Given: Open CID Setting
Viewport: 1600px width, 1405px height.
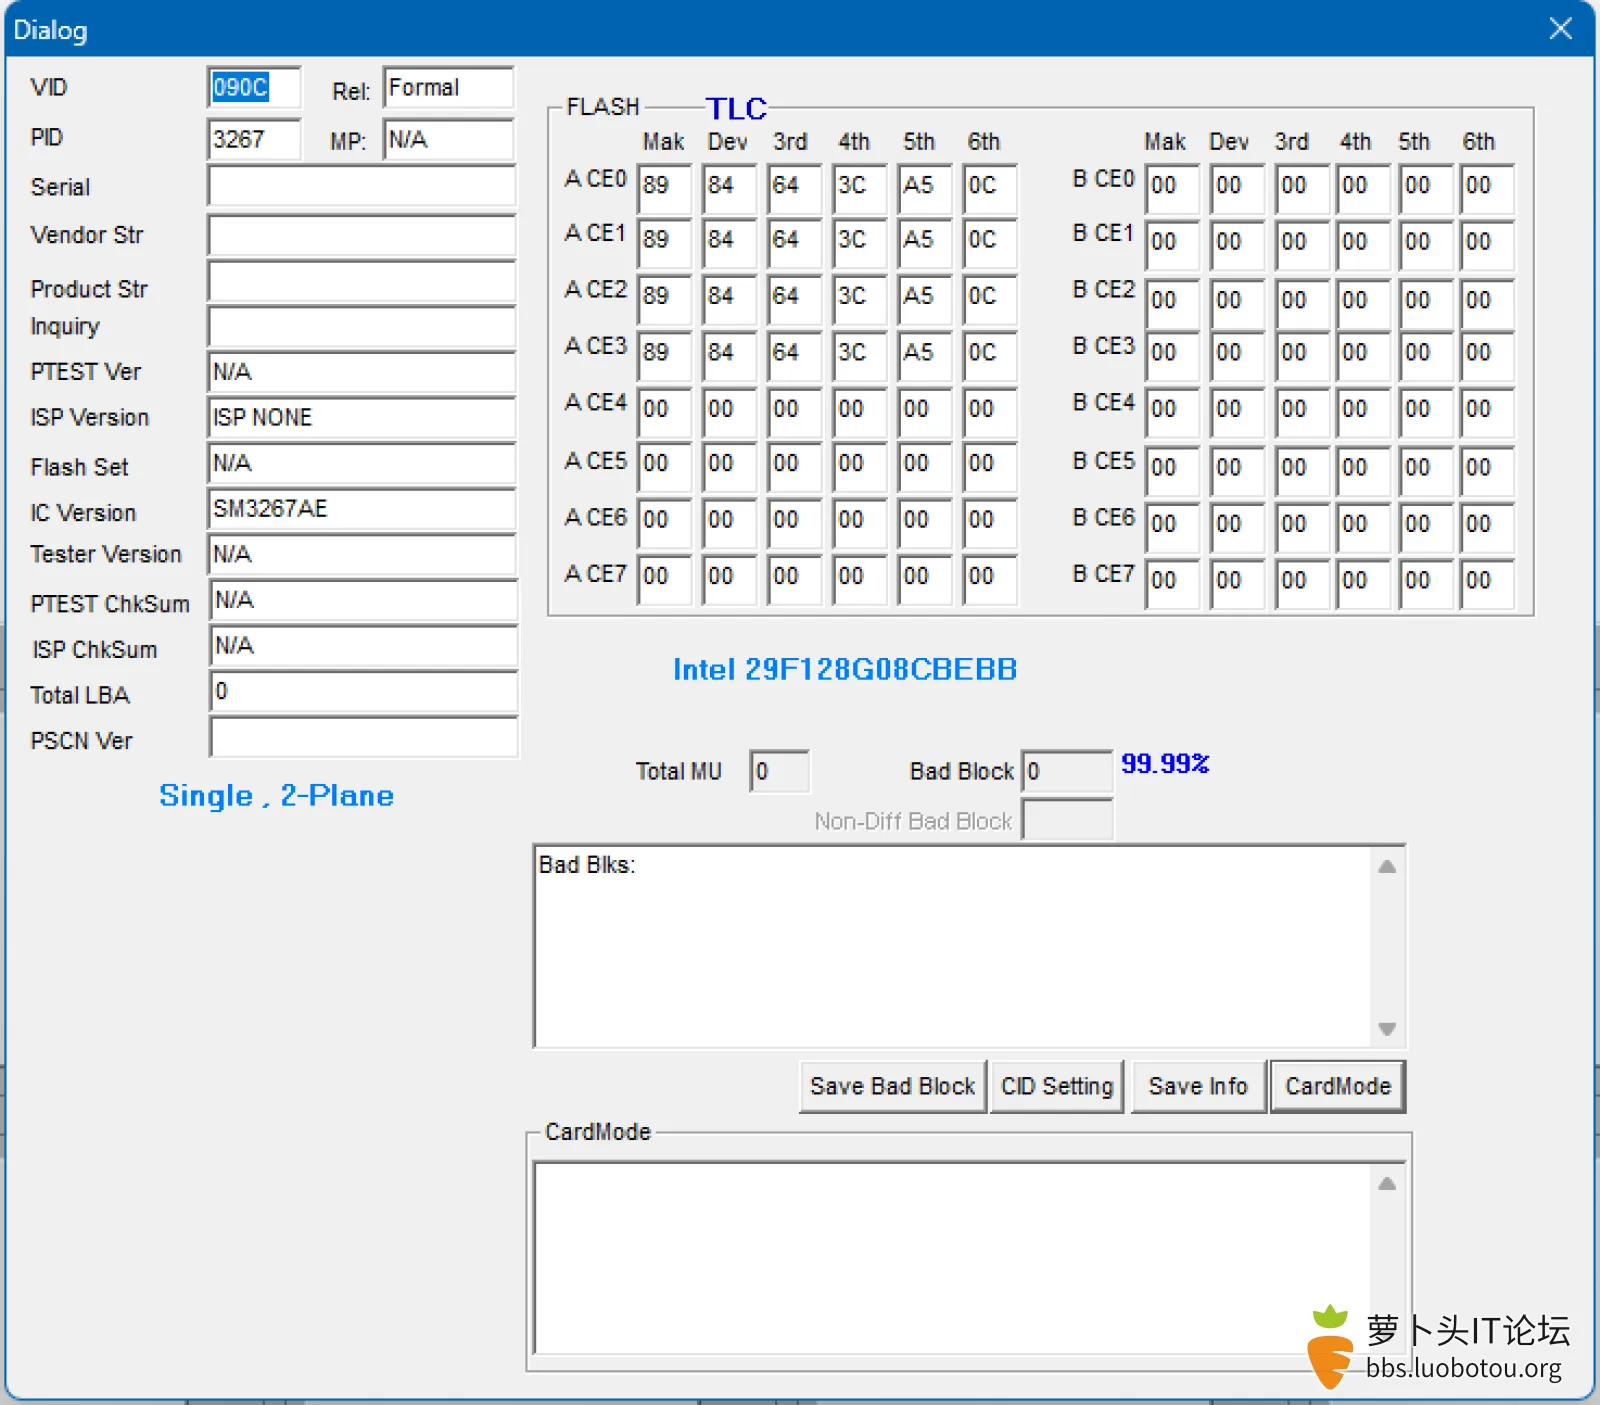Looking at the screenshot, I should [1057, 1086].
